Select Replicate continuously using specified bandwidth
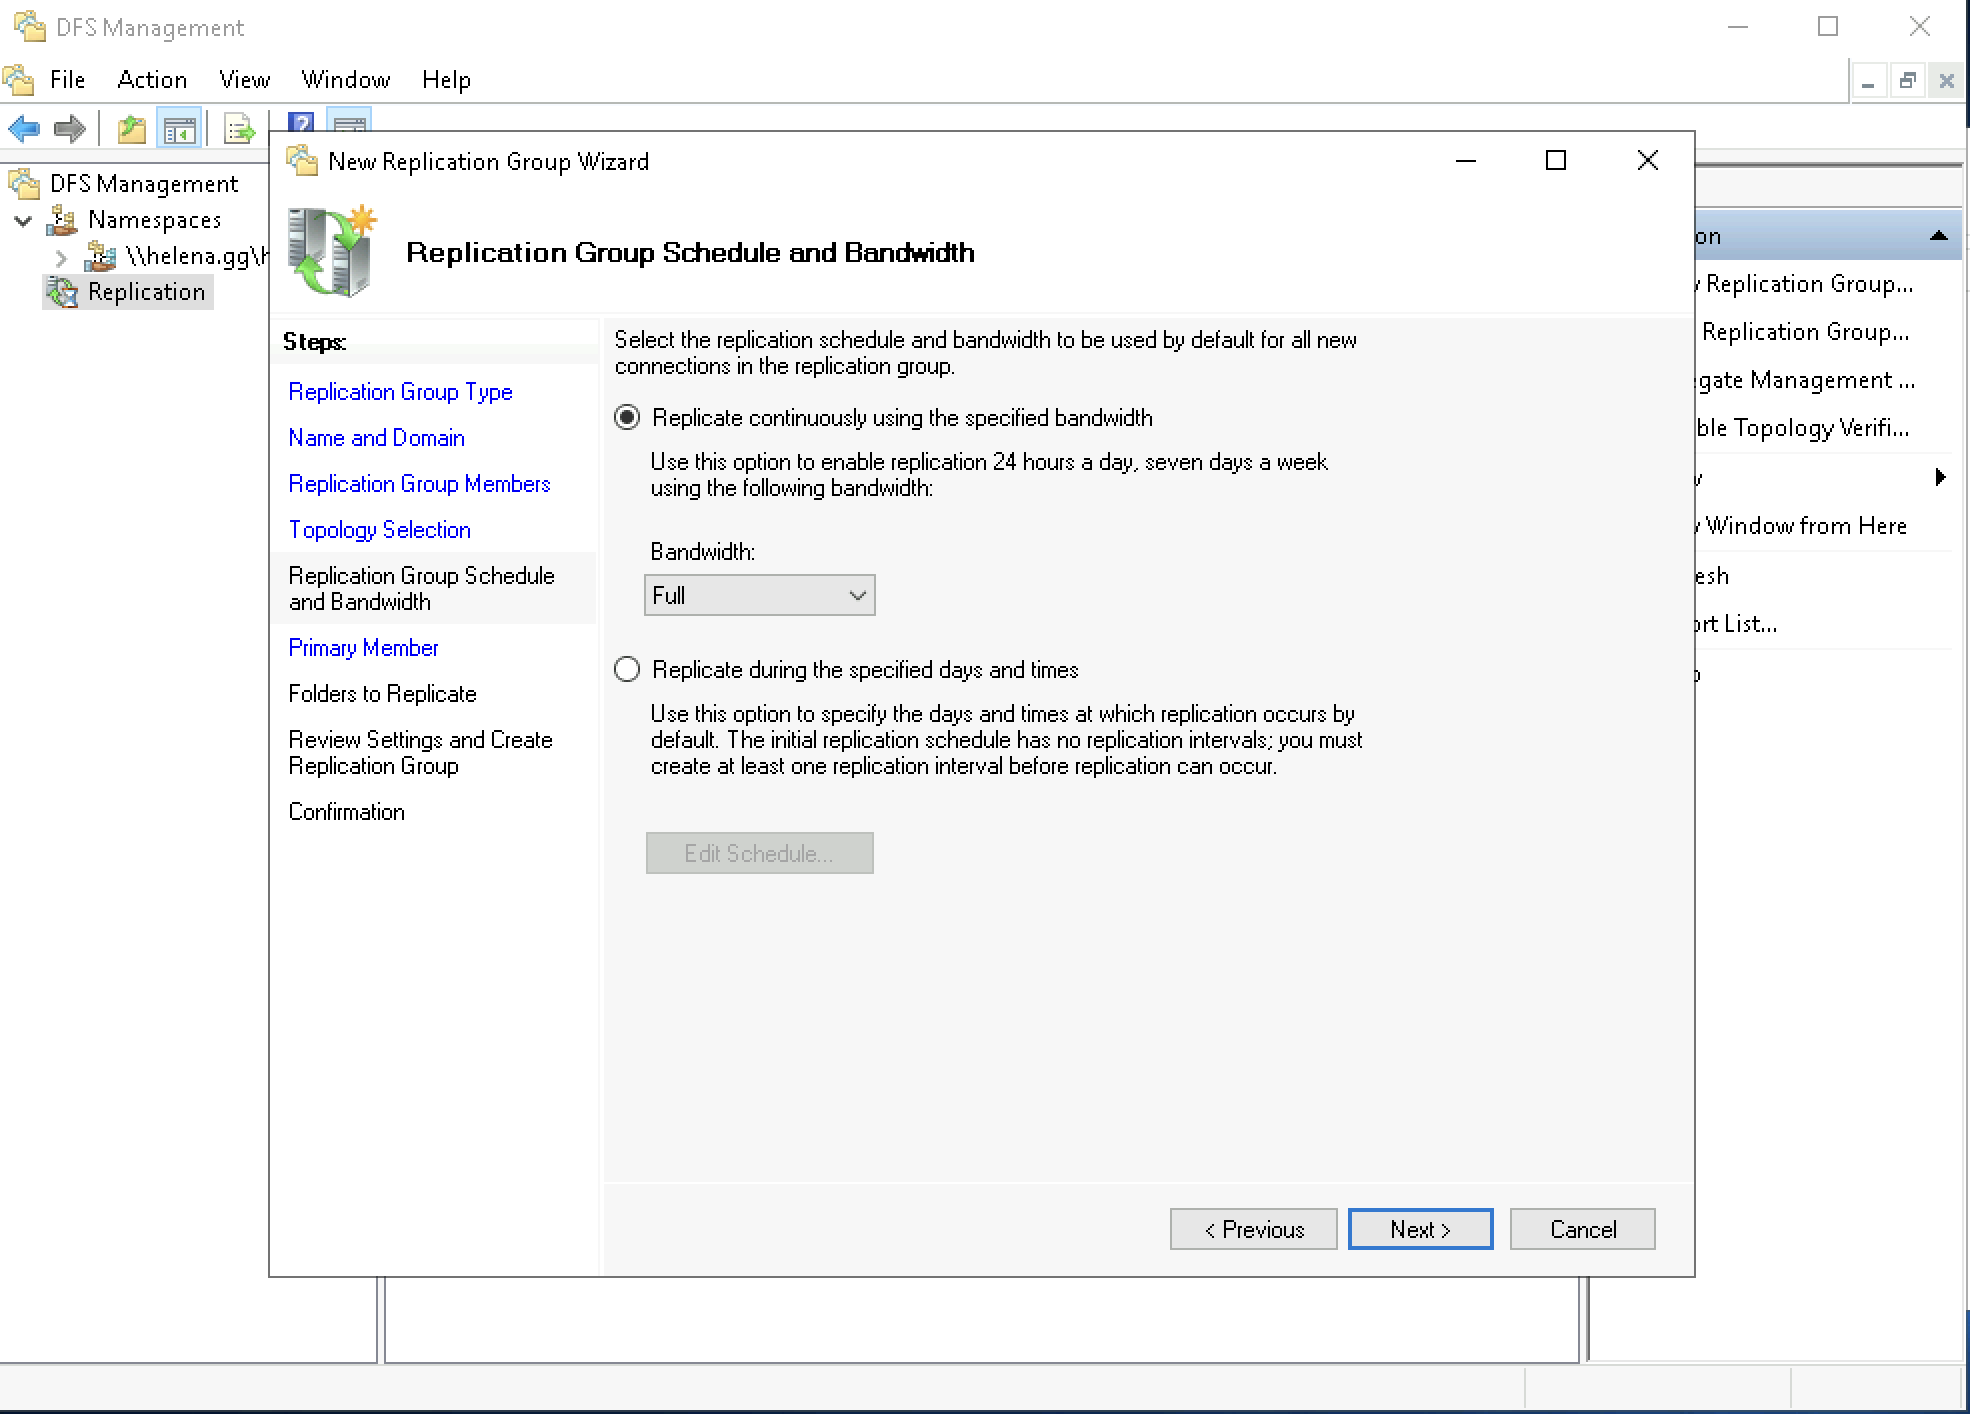 click(627, 418)
